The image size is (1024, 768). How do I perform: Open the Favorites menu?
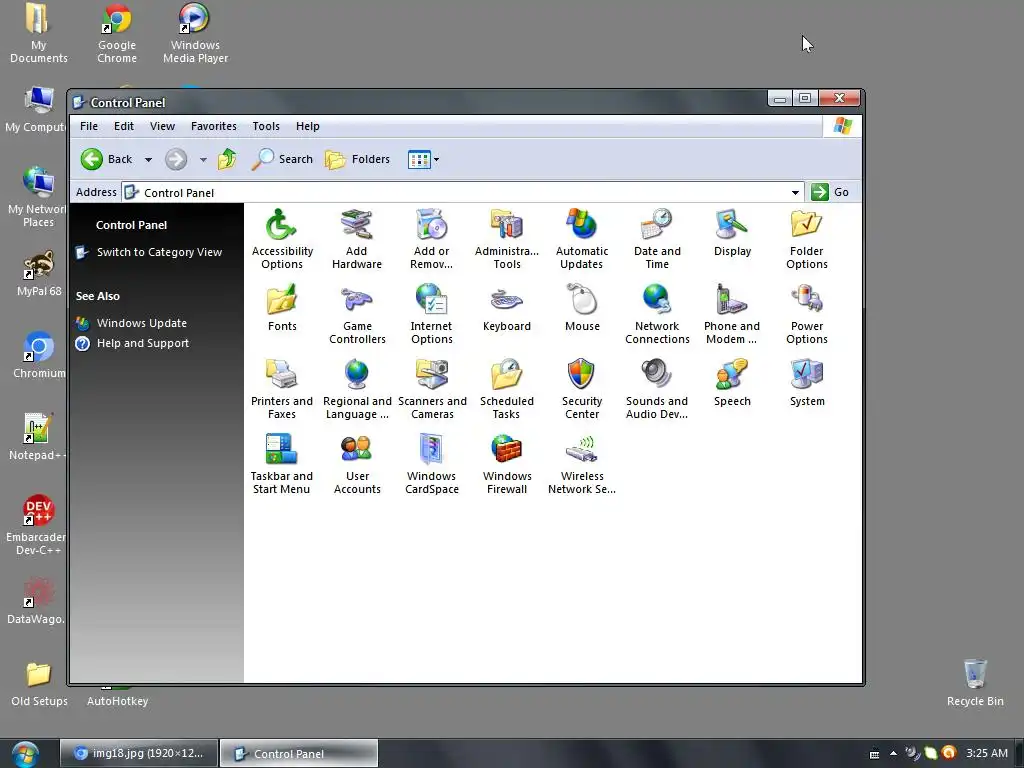point(214,126)
